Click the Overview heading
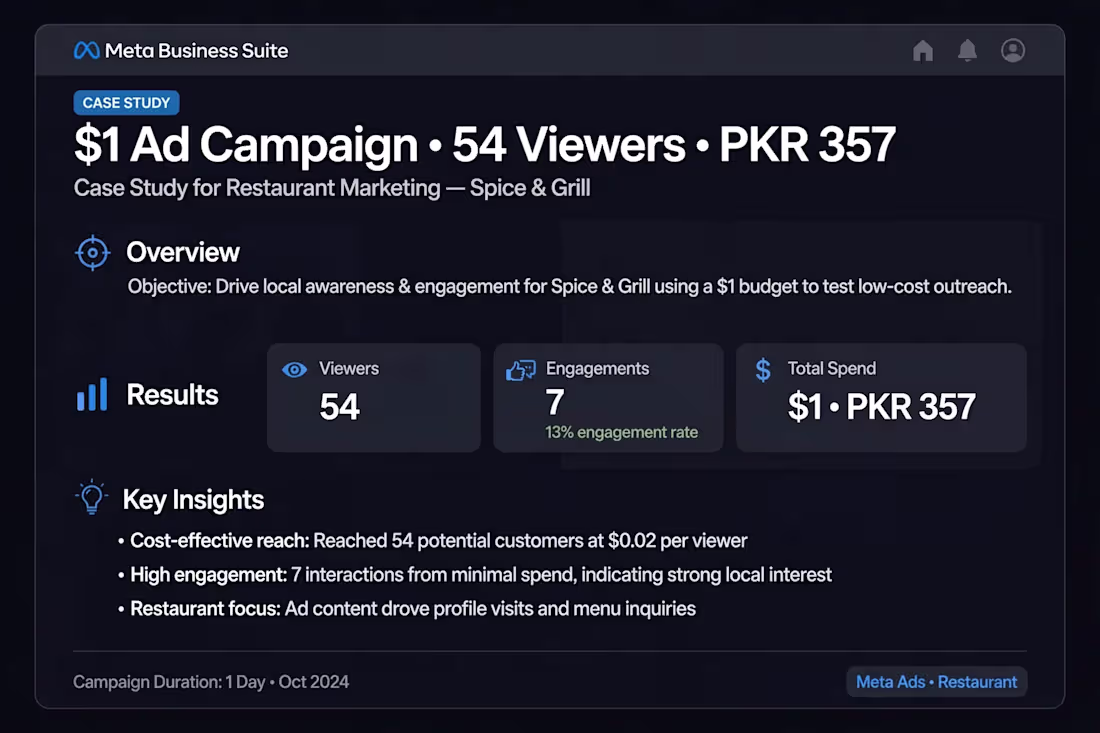 click(183, 253)
